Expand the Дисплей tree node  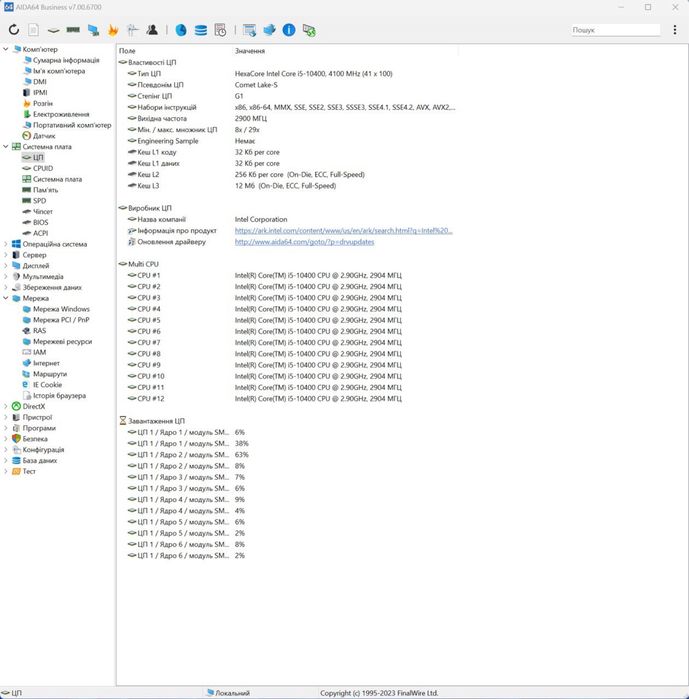pyautogui.click(x=6, y=265)
